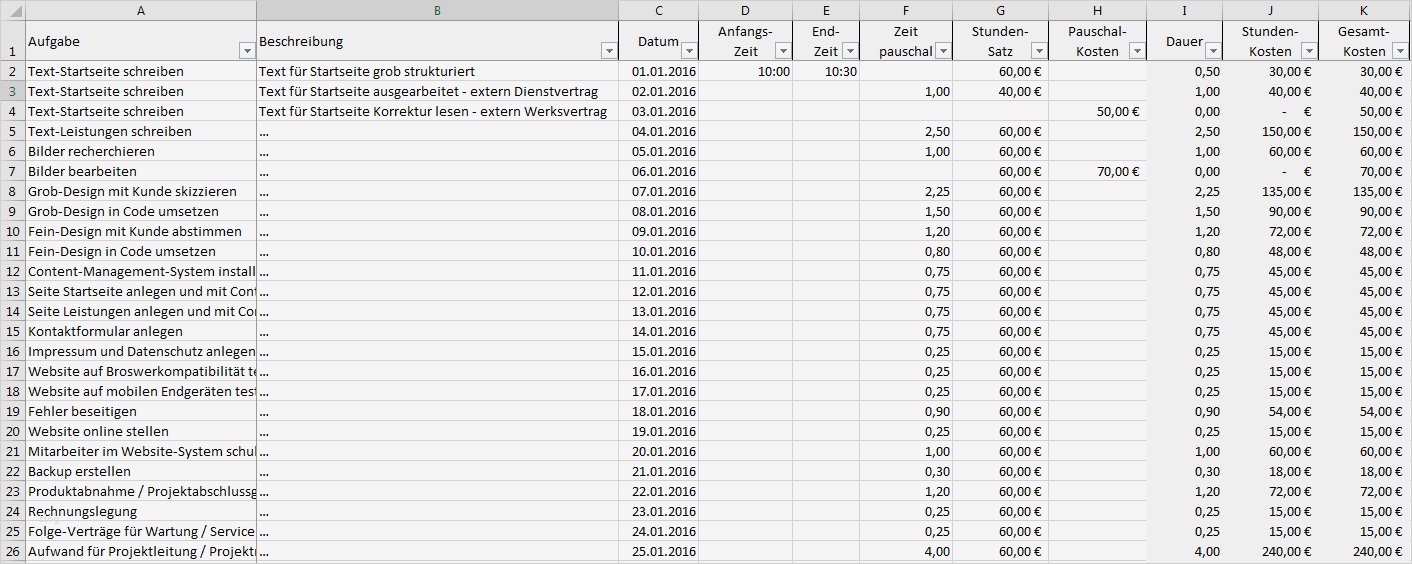Click the 'Aufgabe' header cell

click(x=141, y=41)
